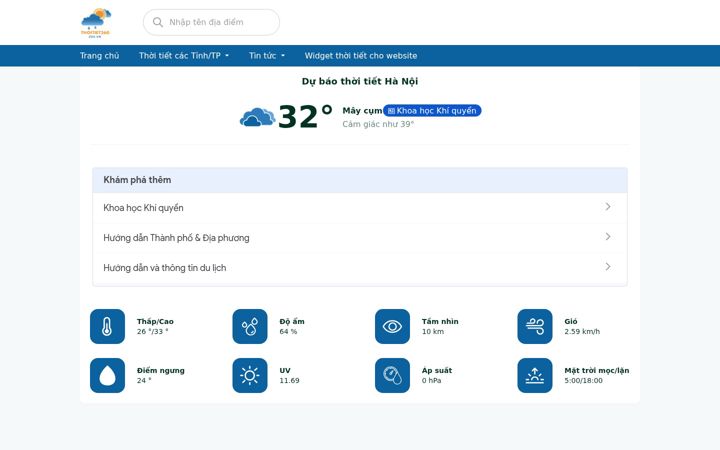Click the thermometer Thấp/Cao icon

pos(107,326)
